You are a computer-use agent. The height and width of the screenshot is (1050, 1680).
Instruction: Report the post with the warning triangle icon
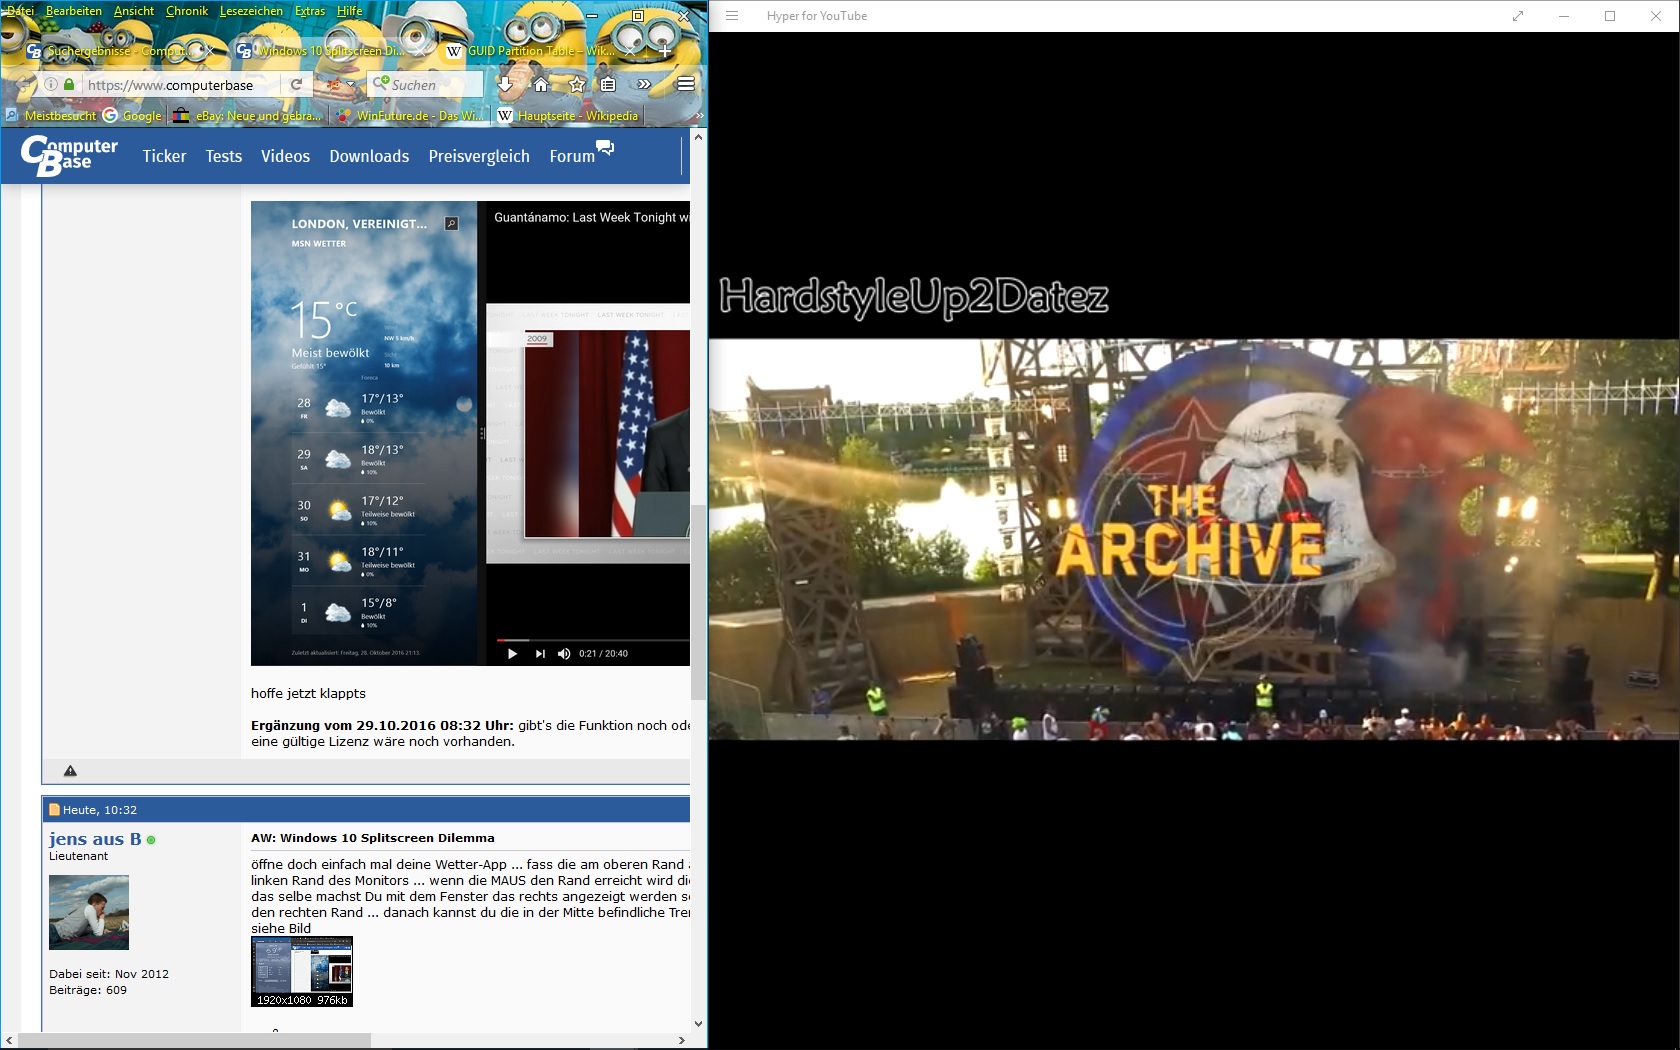click(70, 771)
